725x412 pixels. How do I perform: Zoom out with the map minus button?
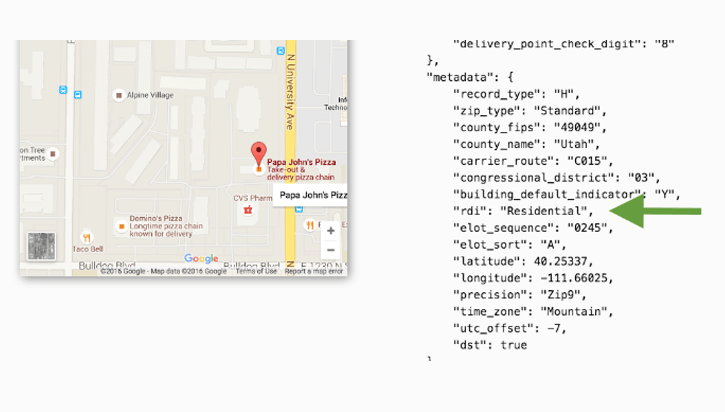click(330, 250)
